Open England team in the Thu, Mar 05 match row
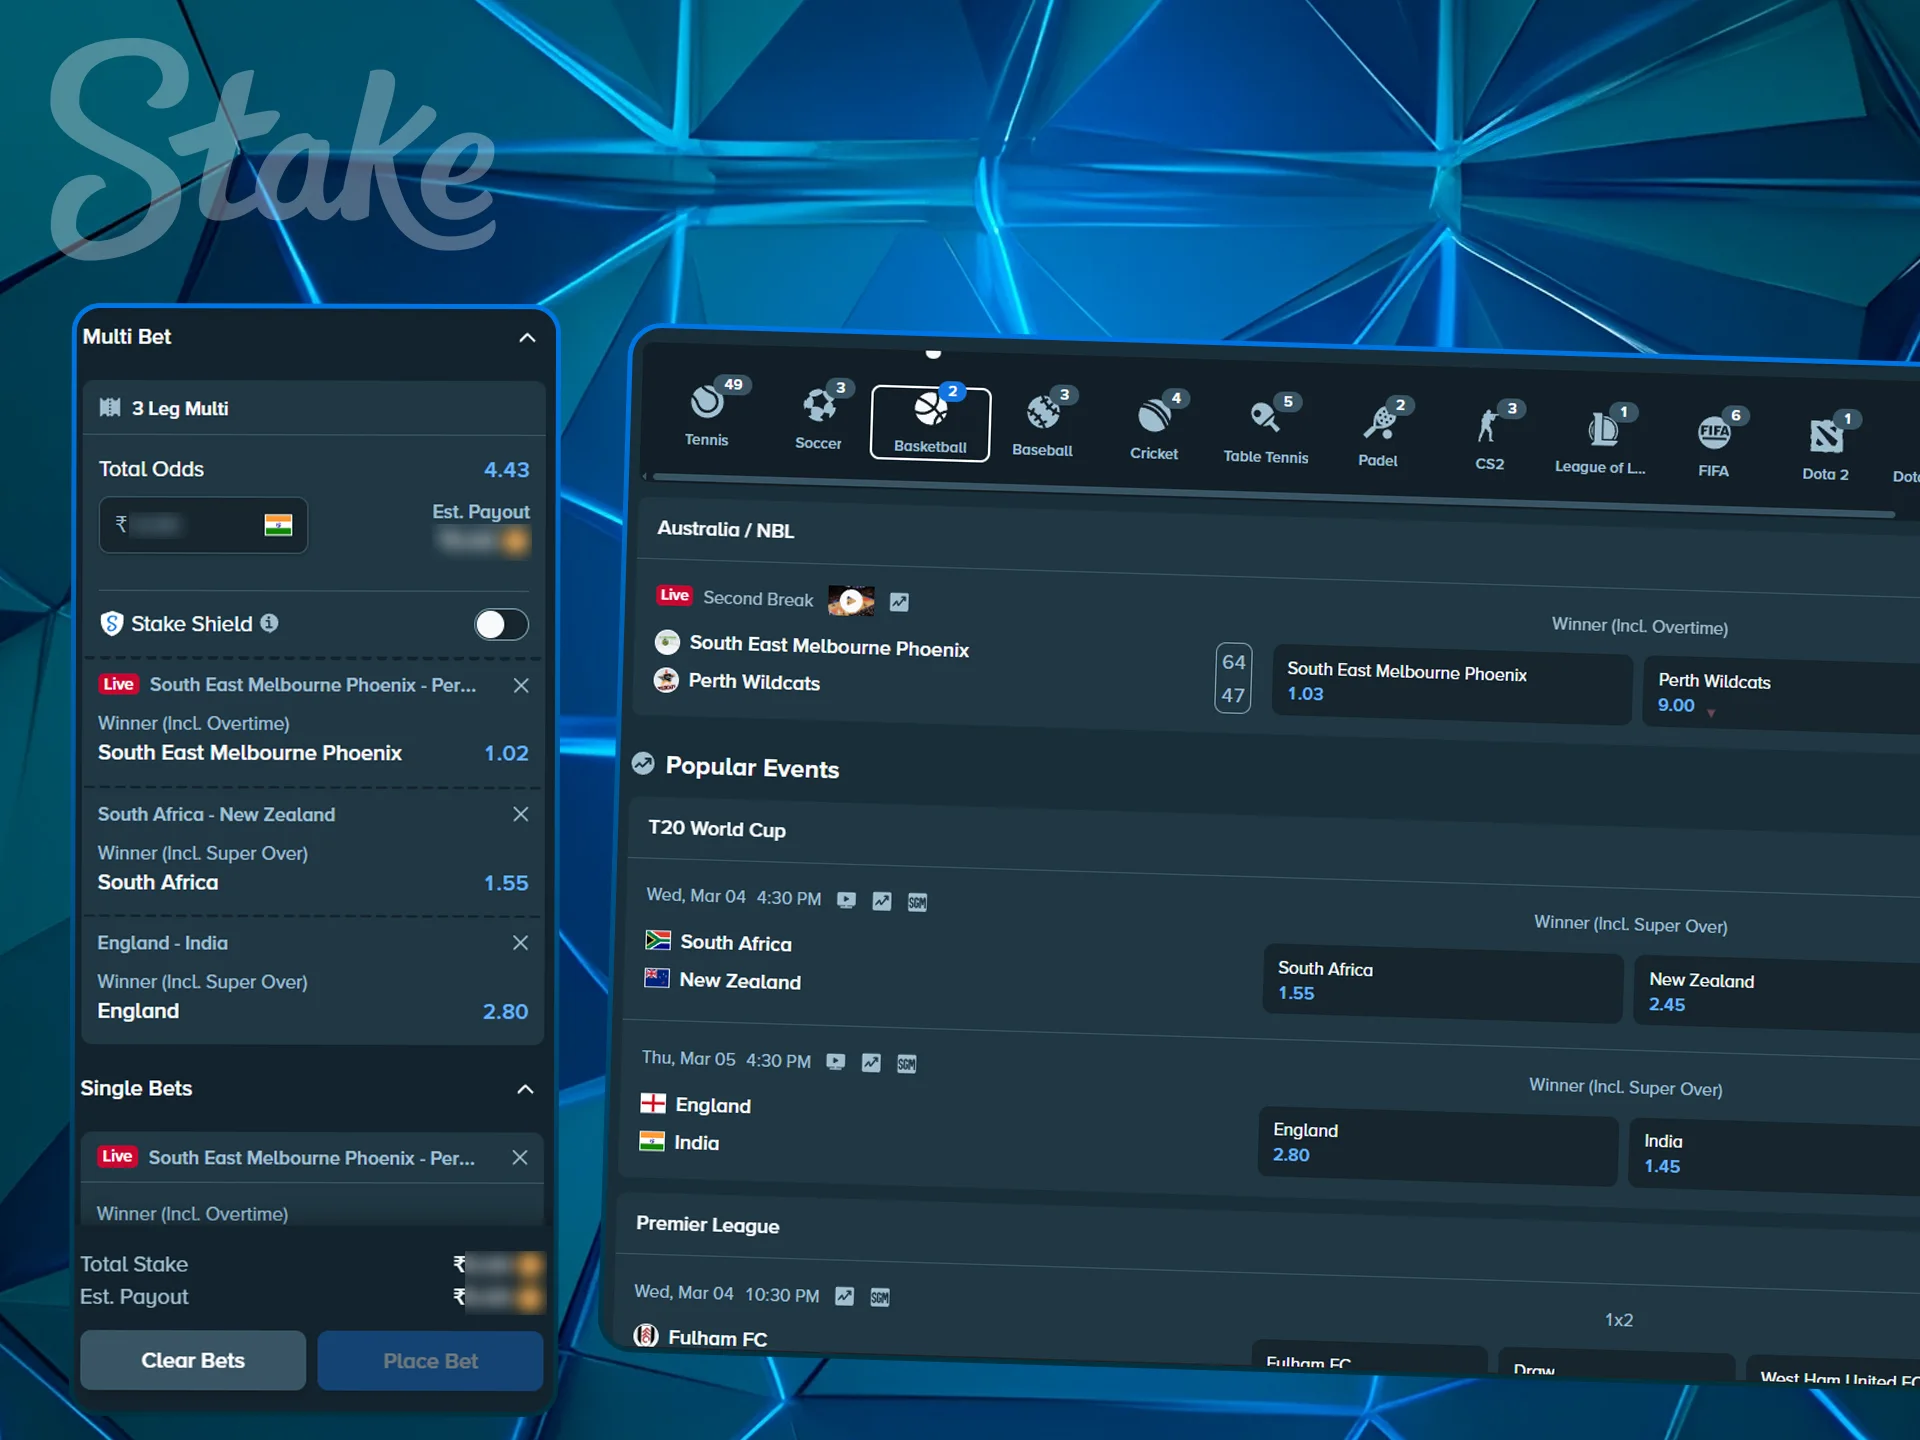The image size is (1920, 1440). (713, 1105)
